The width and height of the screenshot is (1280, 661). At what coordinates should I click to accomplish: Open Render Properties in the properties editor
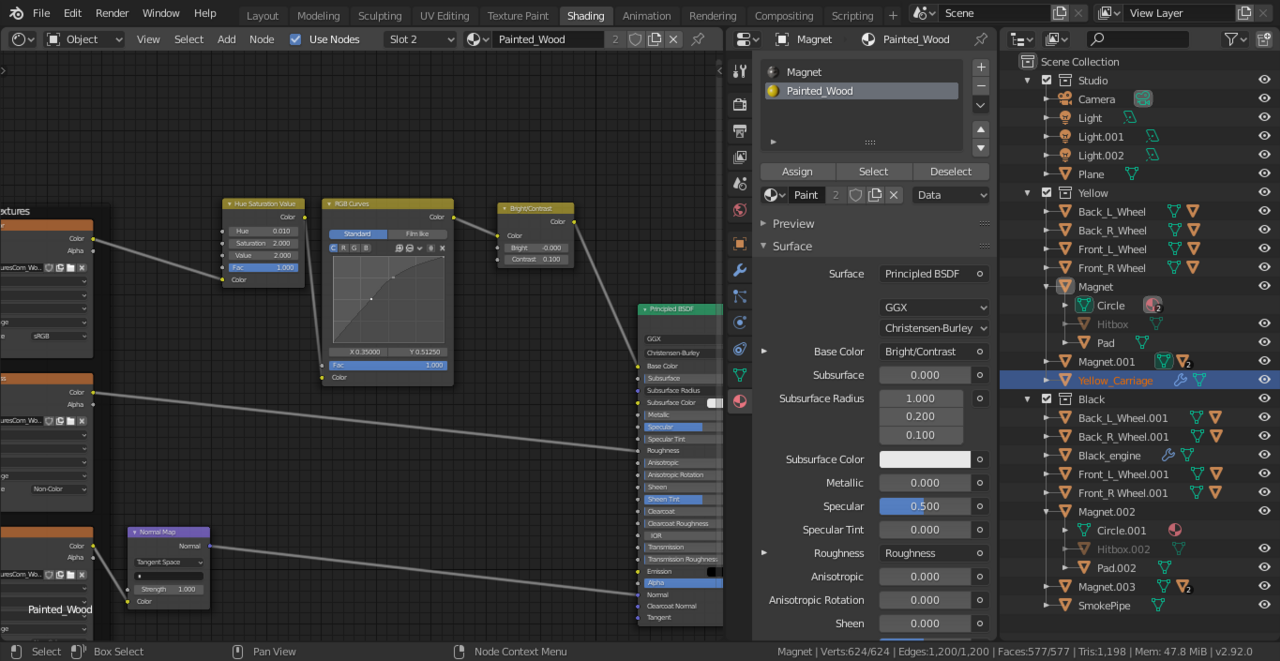click(738, 104)
